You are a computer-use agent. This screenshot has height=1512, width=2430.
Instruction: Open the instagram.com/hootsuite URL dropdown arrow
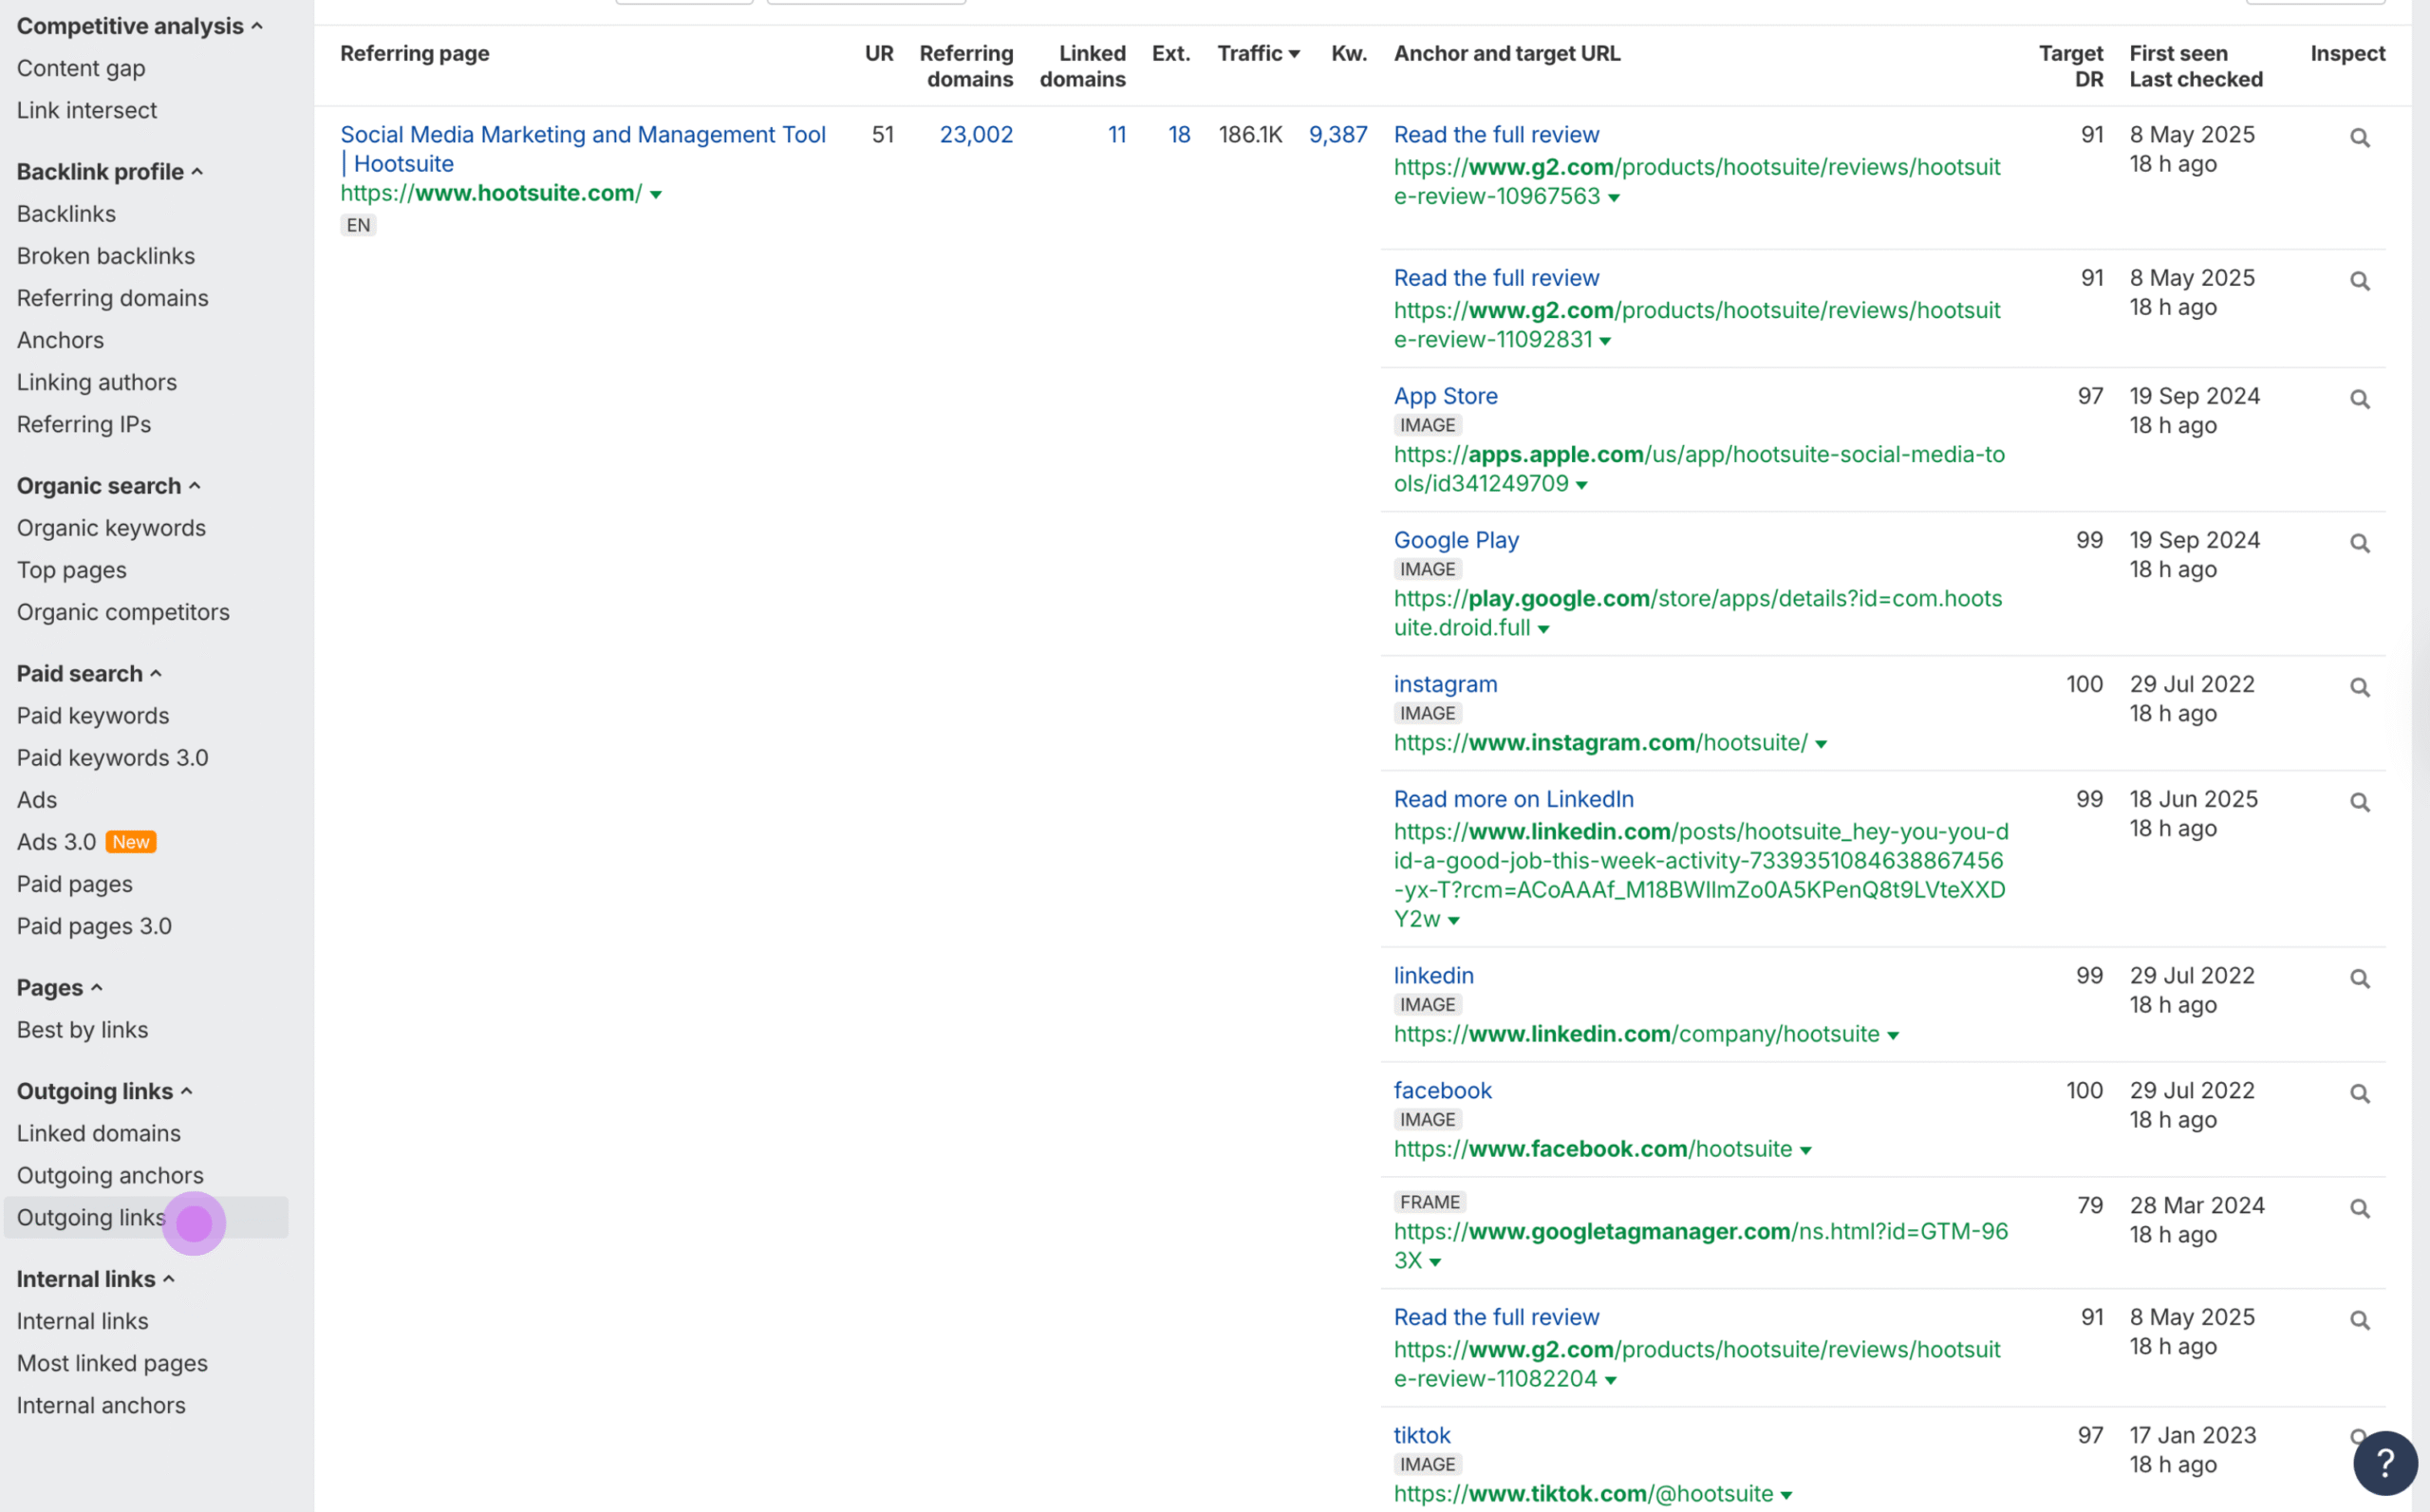1821,744
